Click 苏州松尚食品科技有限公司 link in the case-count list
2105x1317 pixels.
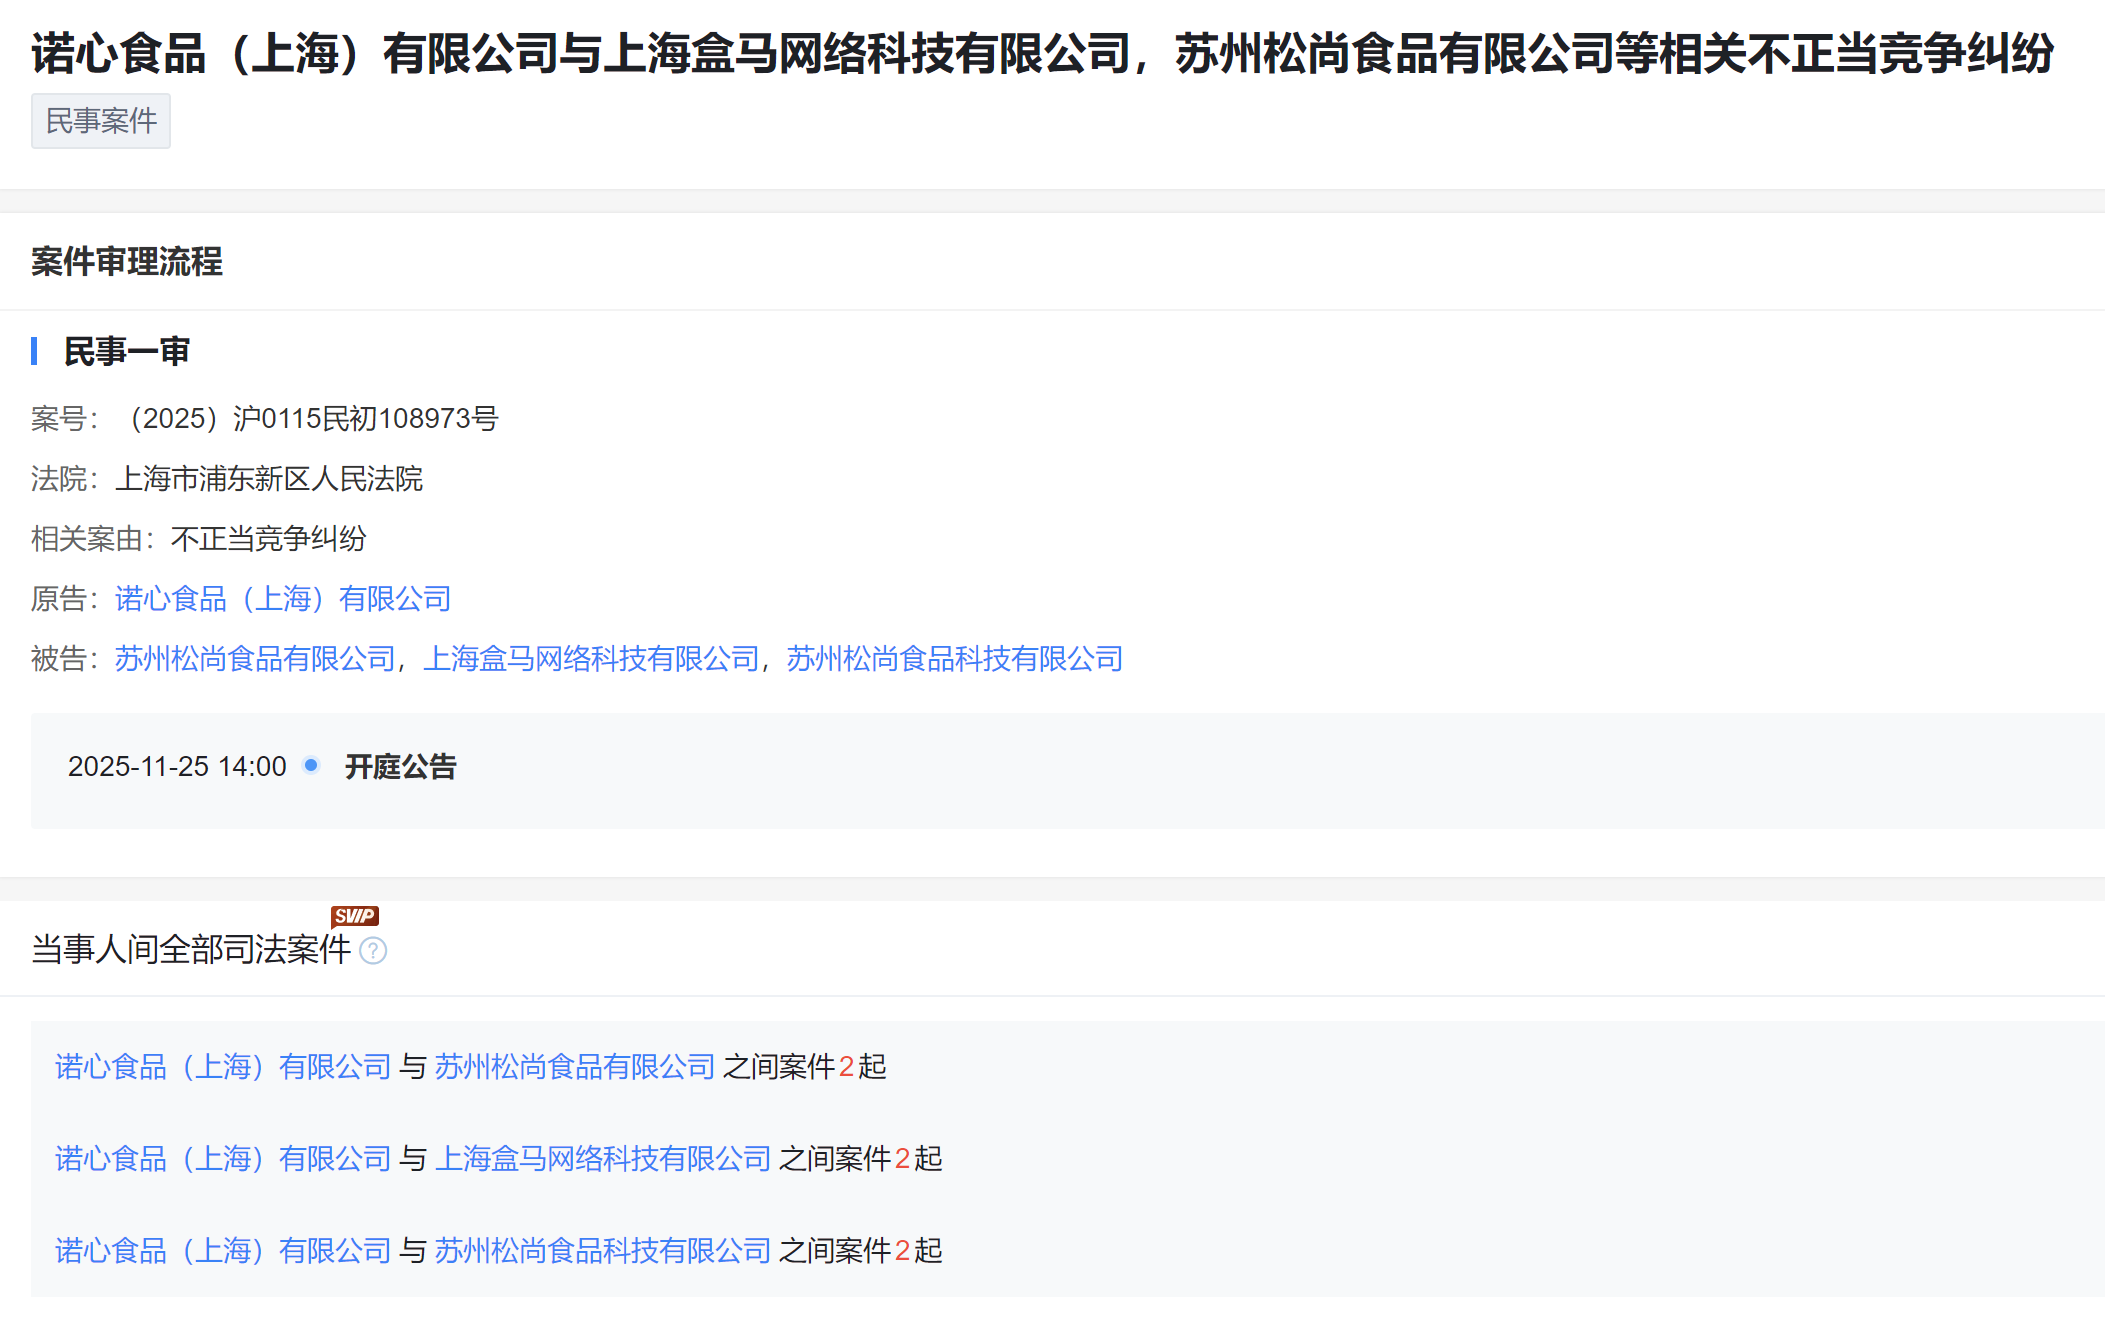[x=603, y=1251]
